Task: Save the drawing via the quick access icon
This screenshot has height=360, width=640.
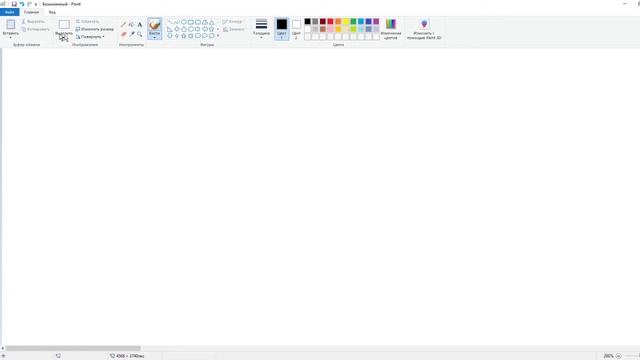Action: (14, 4)
